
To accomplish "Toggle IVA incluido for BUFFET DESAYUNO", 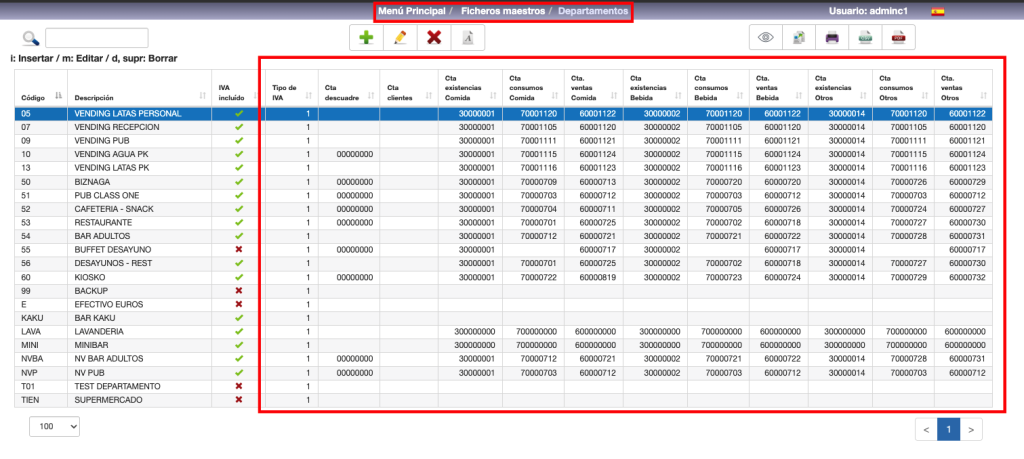I will pyautogui.click(x=238, y=248).
